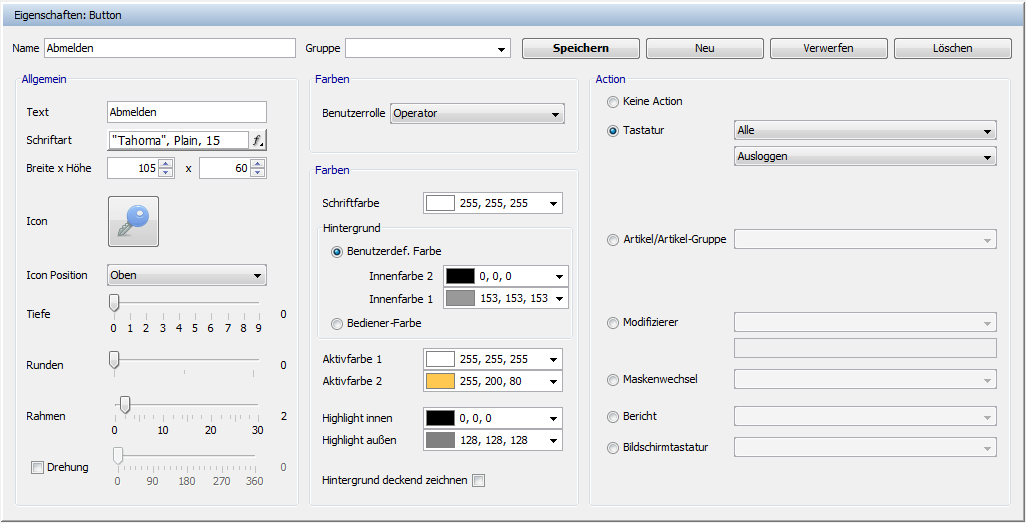
Task: Open the Modifizierer dropdown
Action: (x=865, y=323)
